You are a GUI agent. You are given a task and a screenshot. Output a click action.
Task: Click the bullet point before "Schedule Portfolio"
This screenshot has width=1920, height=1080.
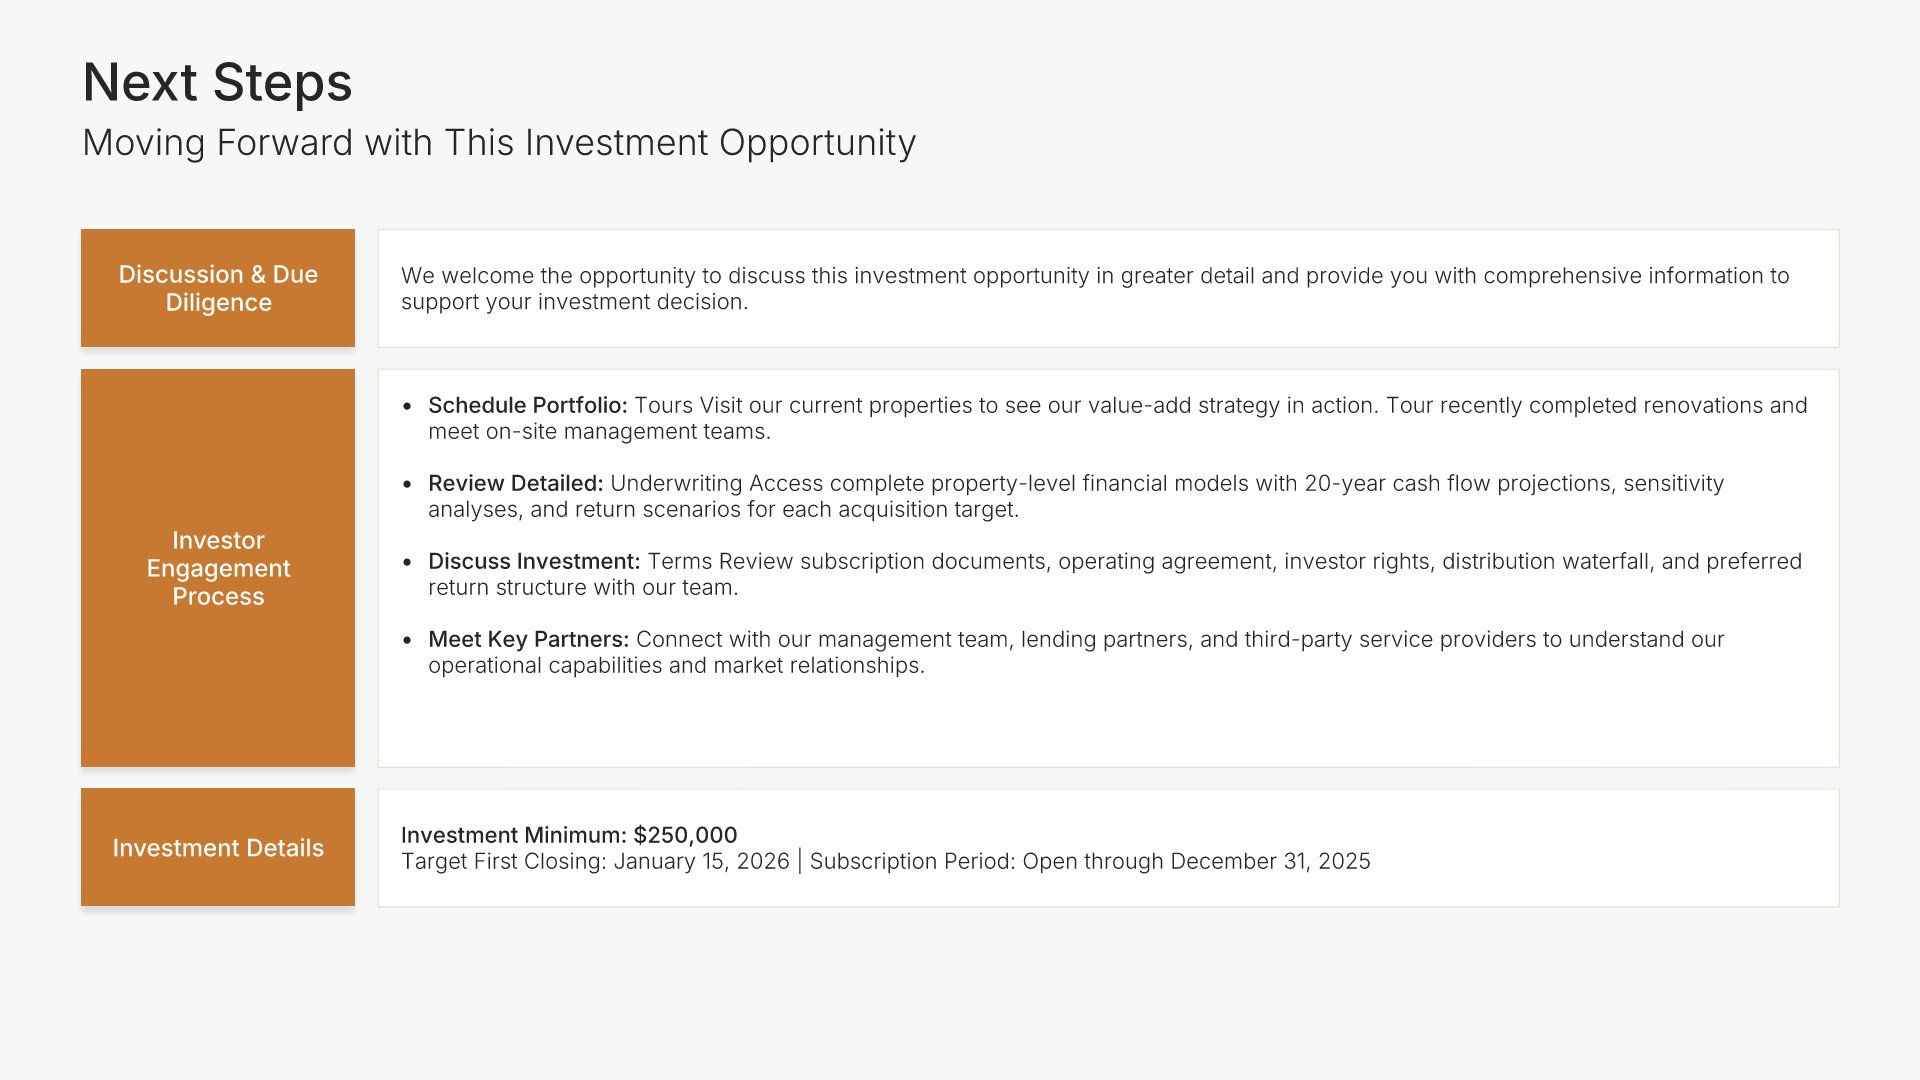(407, 406)
